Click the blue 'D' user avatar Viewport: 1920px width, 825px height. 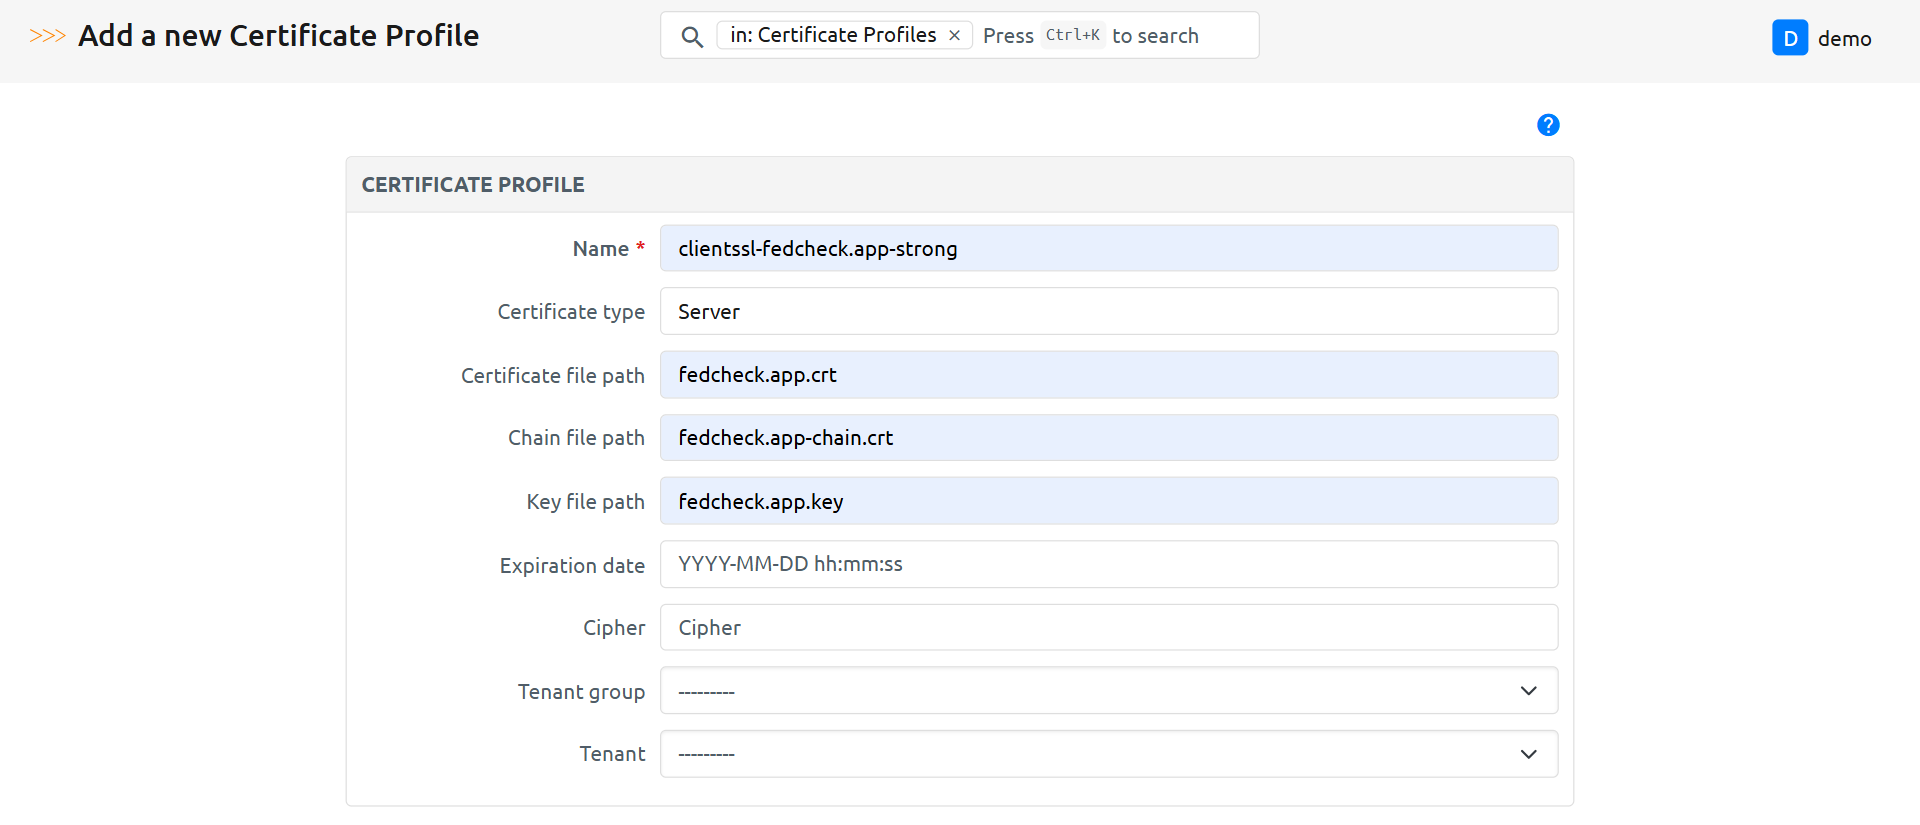(x=1789, y=38)
